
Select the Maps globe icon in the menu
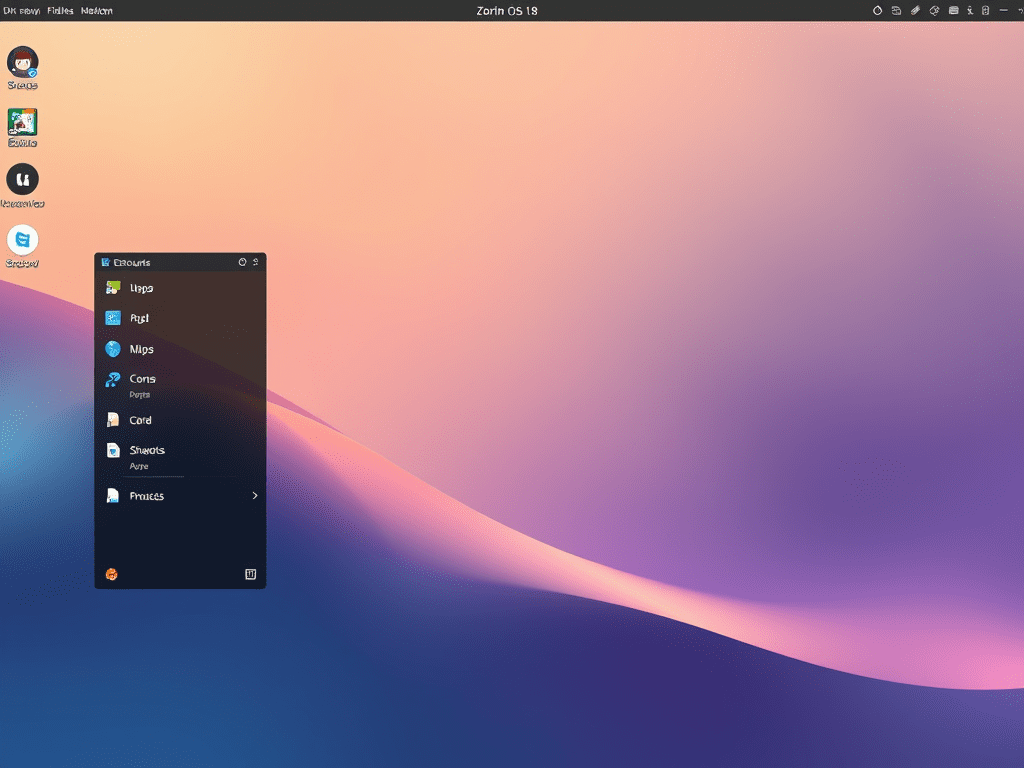[x=112, y=349]
